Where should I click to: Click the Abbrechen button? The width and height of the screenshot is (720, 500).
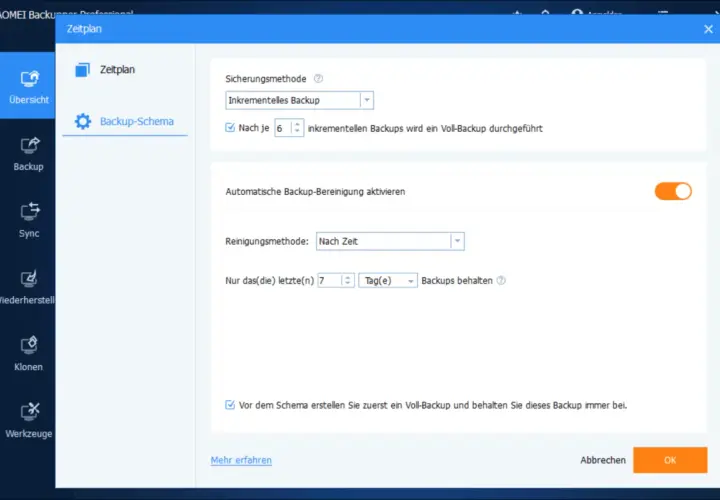point(603,460)
